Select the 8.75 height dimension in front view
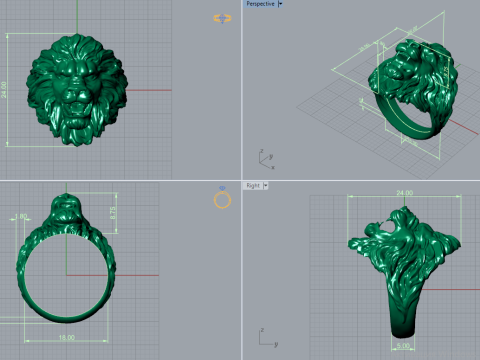 (113, 213)
